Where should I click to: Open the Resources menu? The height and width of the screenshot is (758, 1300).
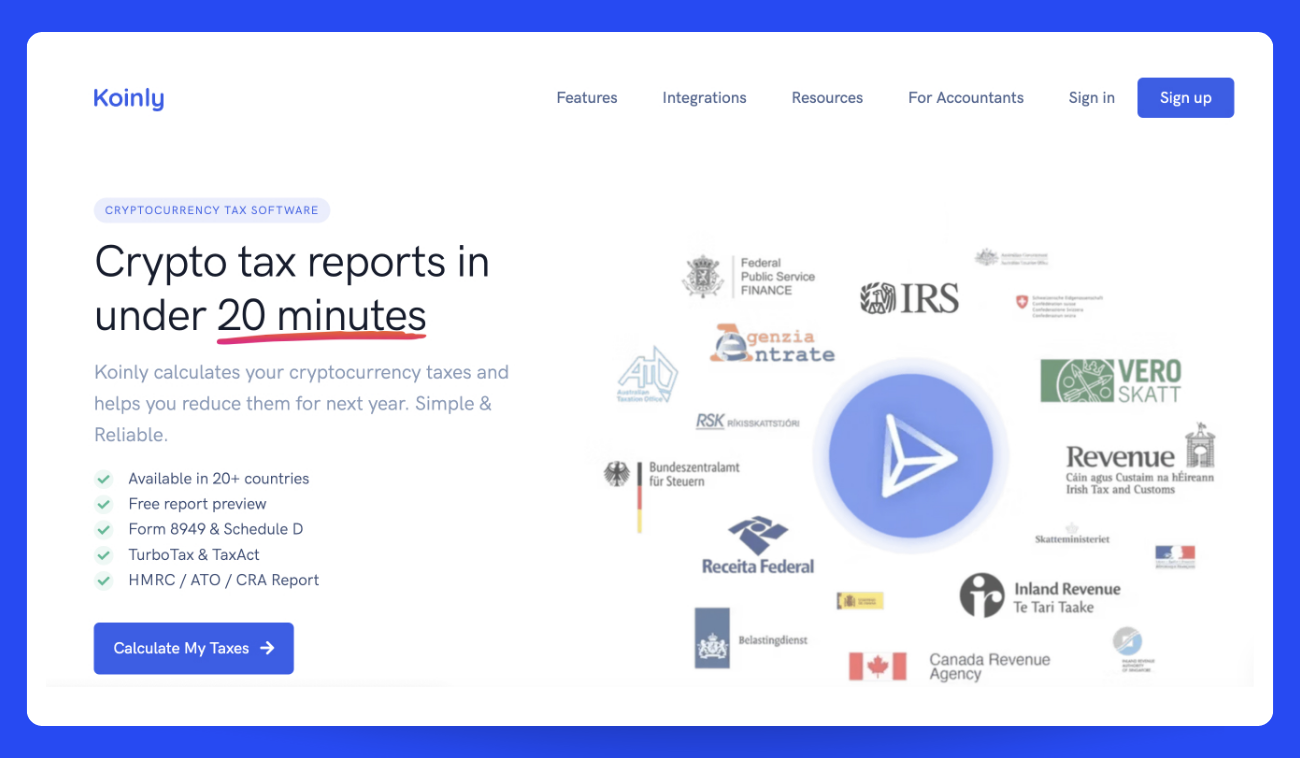[827, 98]
